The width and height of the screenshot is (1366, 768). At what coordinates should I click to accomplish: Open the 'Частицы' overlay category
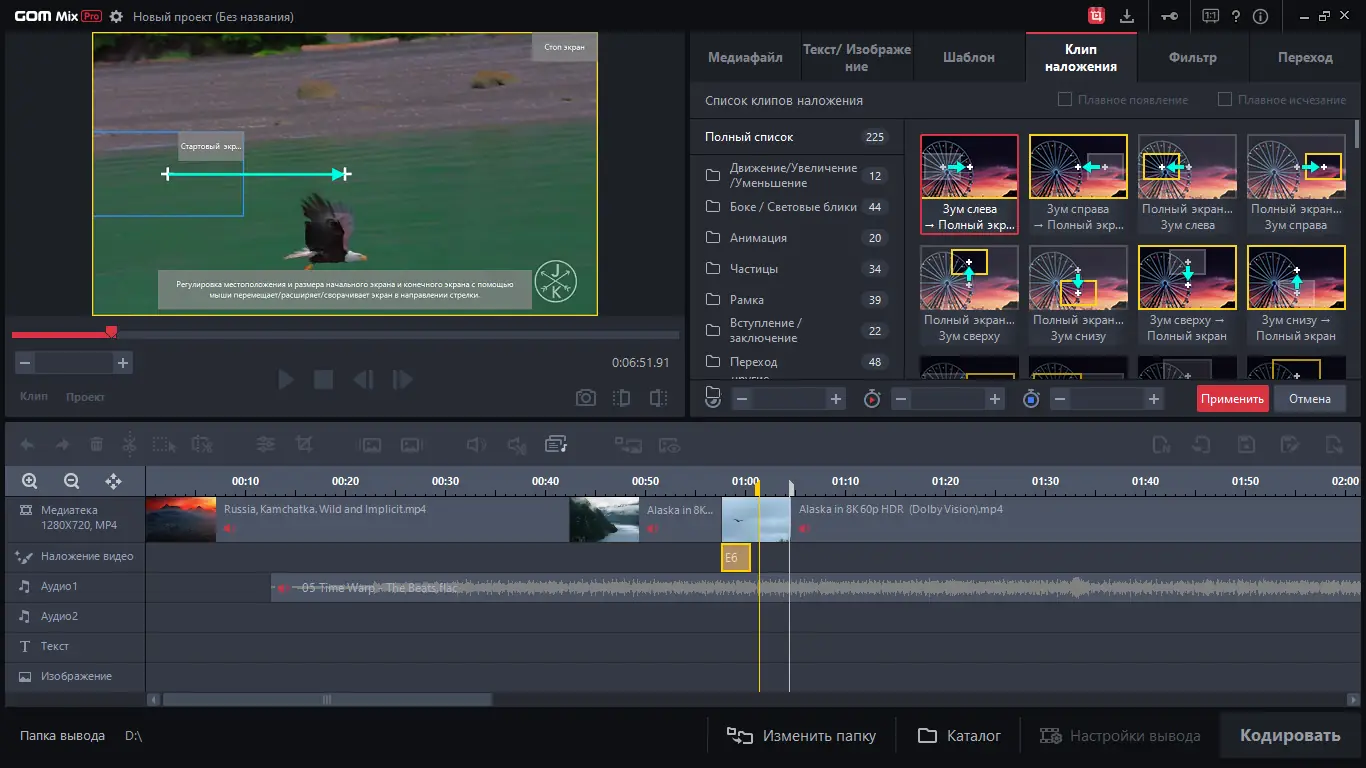tap(753, 269)
